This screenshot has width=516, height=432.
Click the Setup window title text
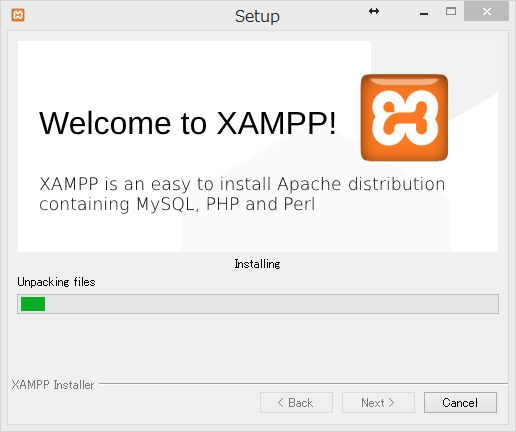coord(257,16)
